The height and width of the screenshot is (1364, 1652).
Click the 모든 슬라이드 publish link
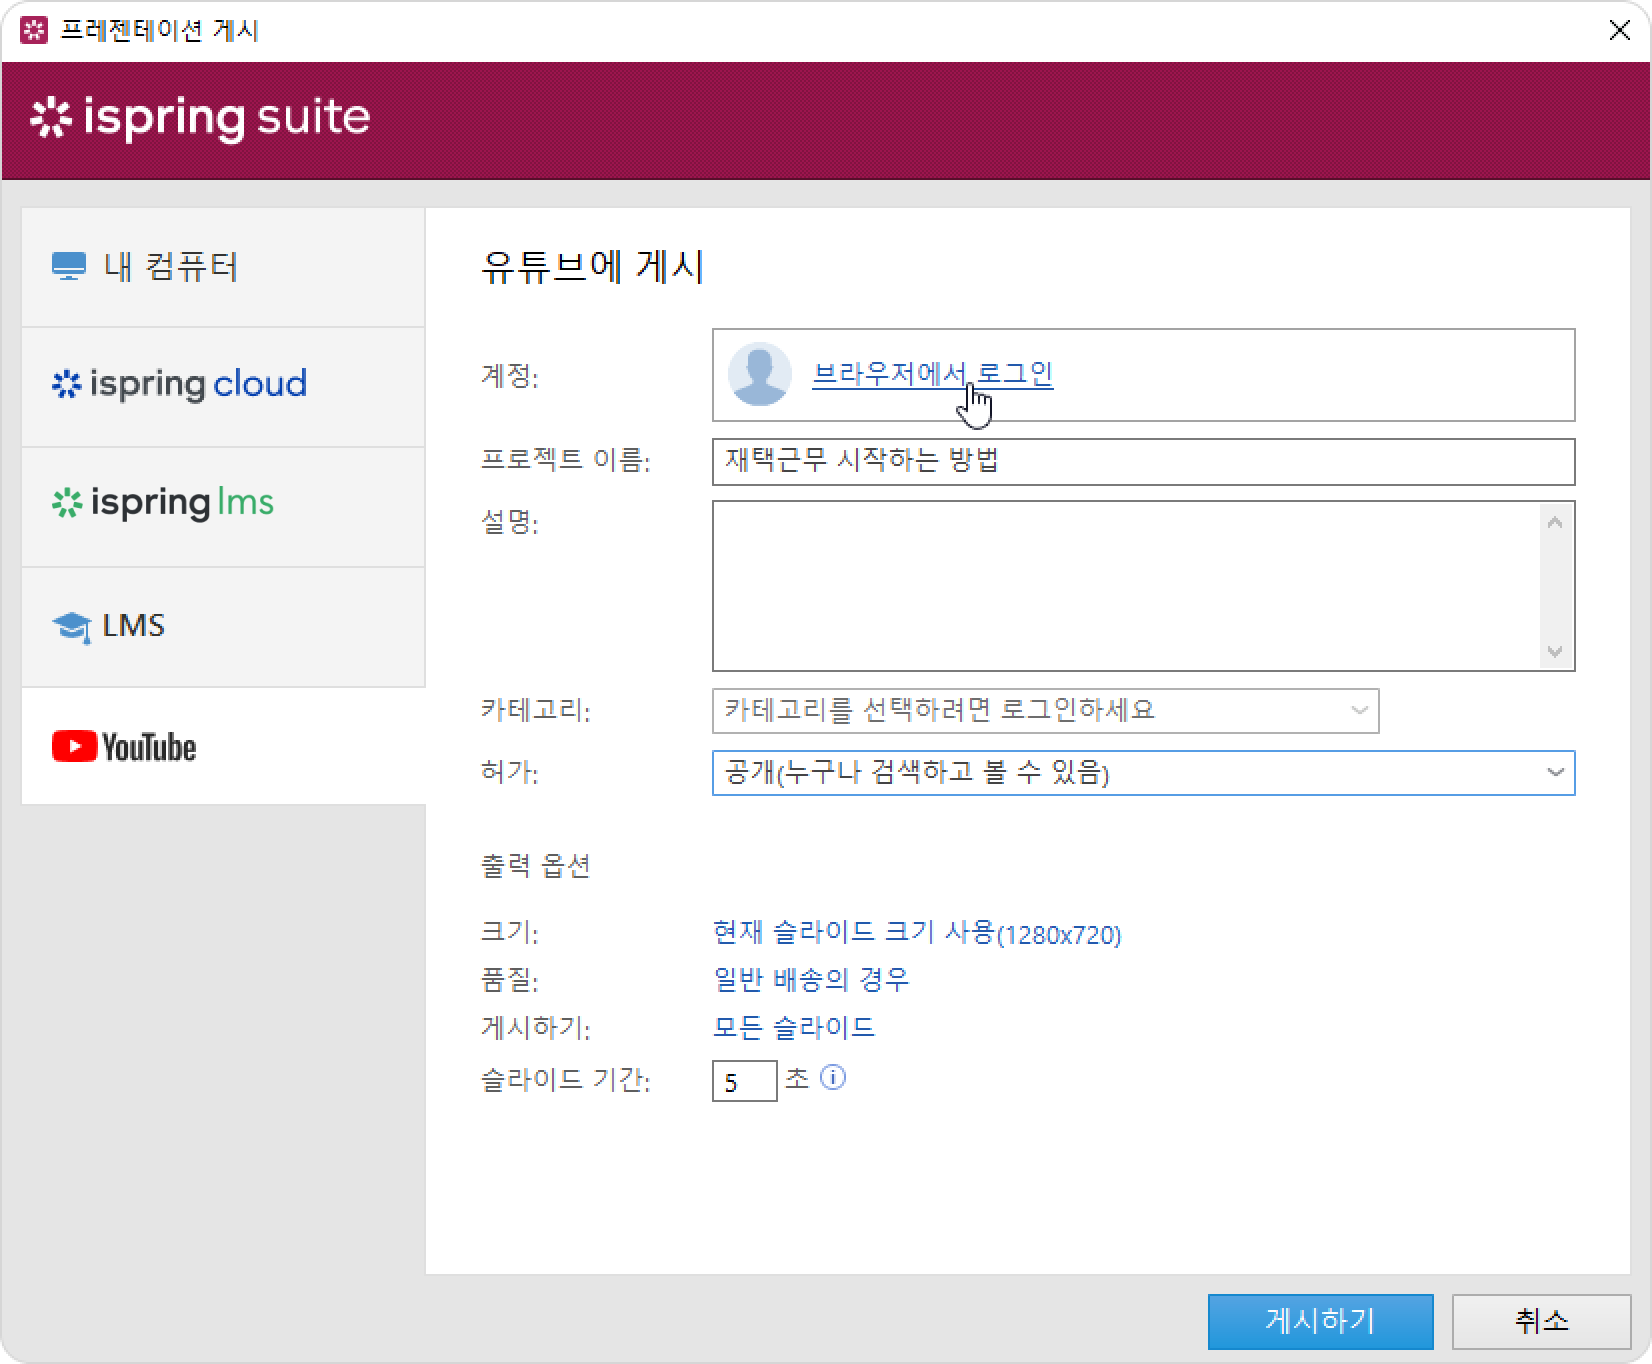[x=793, y=1027]
